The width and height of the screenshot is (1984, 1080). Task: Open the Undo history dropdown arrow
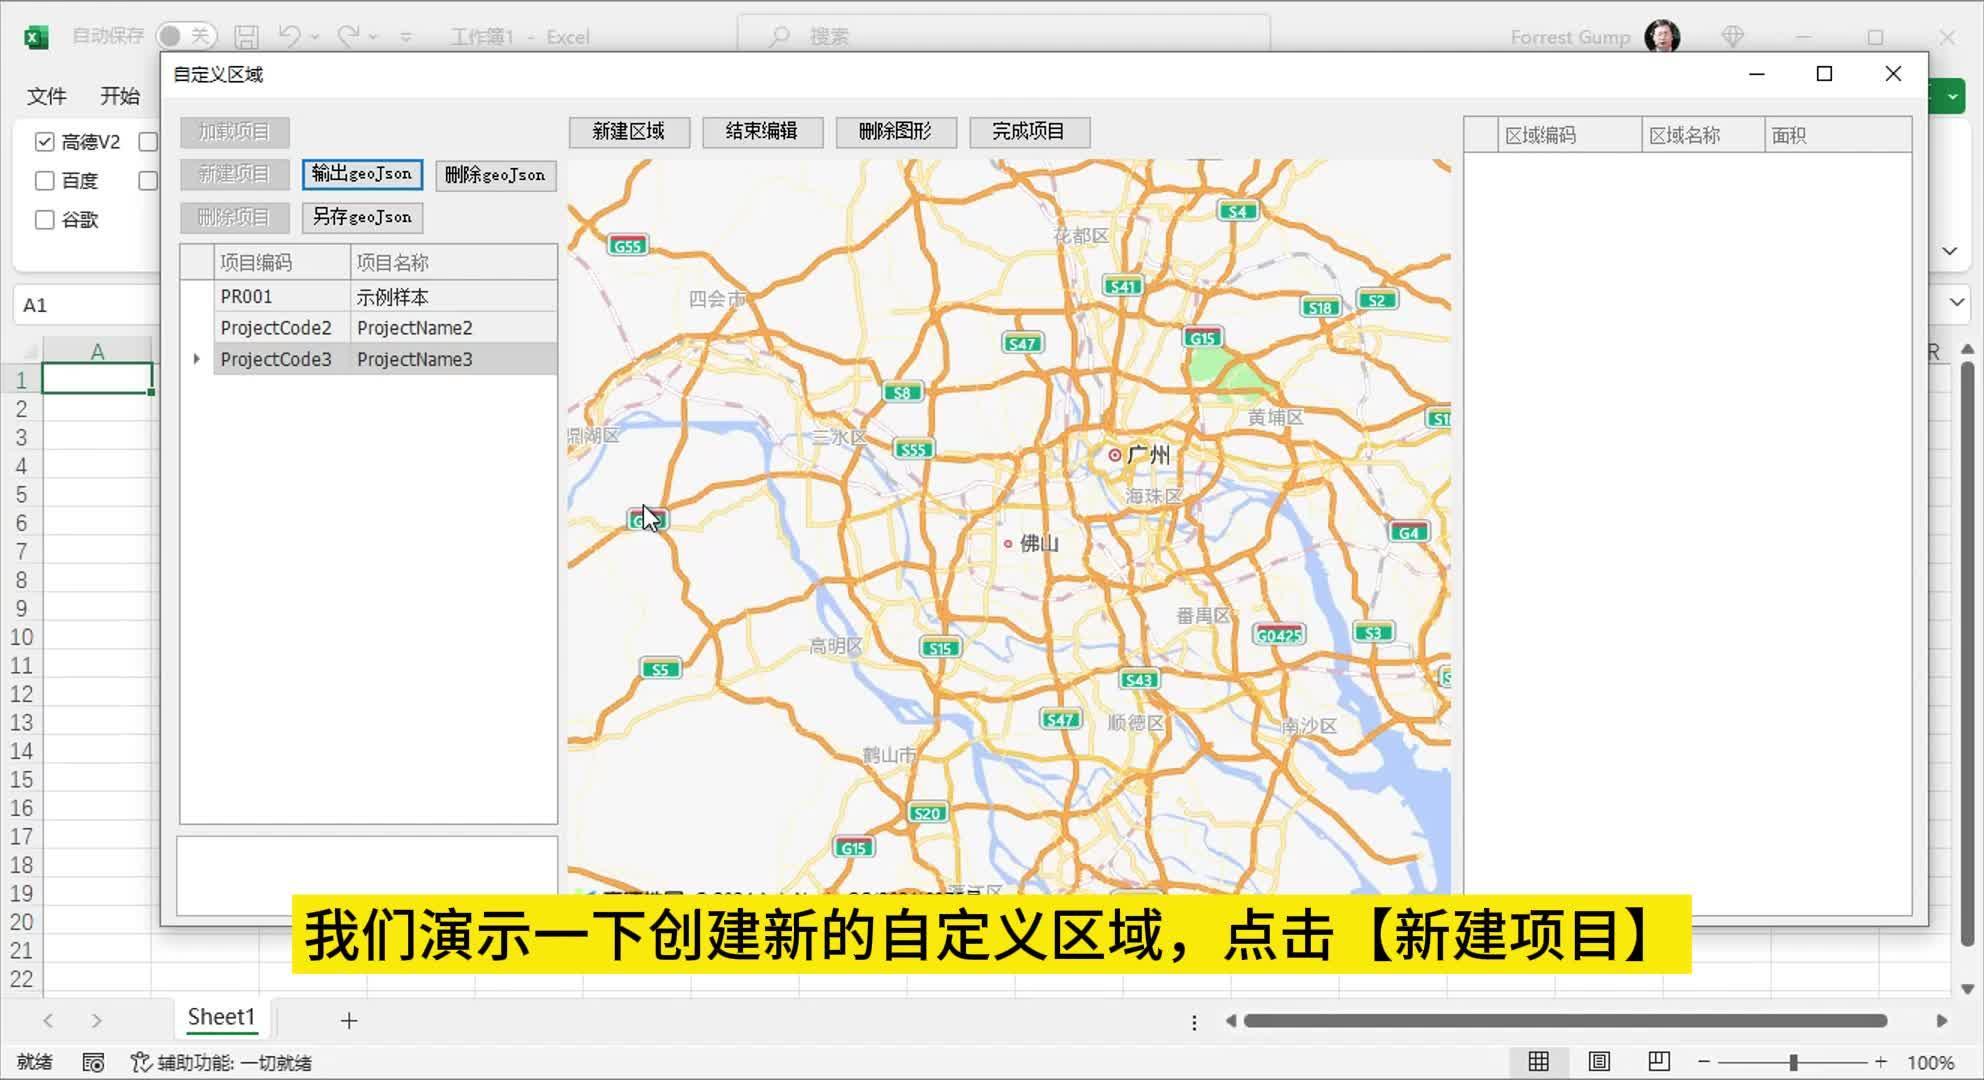pos(313,36)
